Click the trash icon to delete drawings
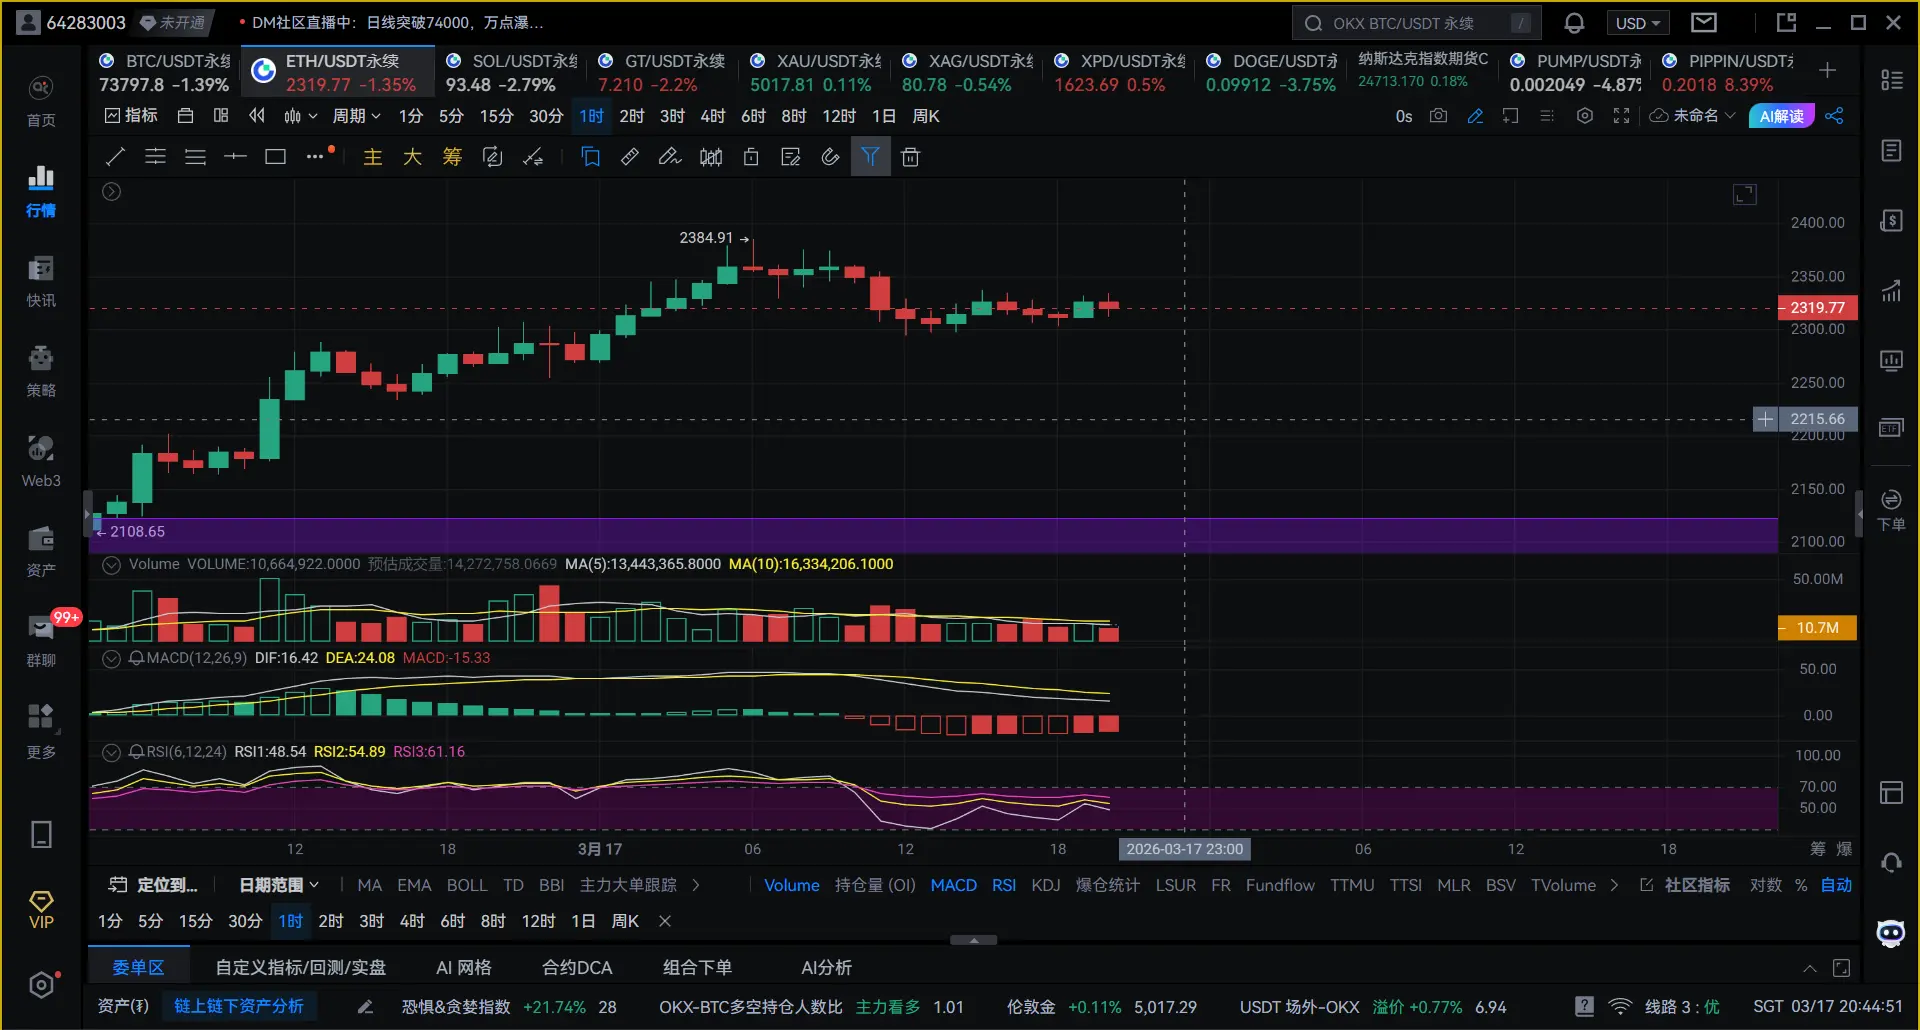 click(910, 157)
